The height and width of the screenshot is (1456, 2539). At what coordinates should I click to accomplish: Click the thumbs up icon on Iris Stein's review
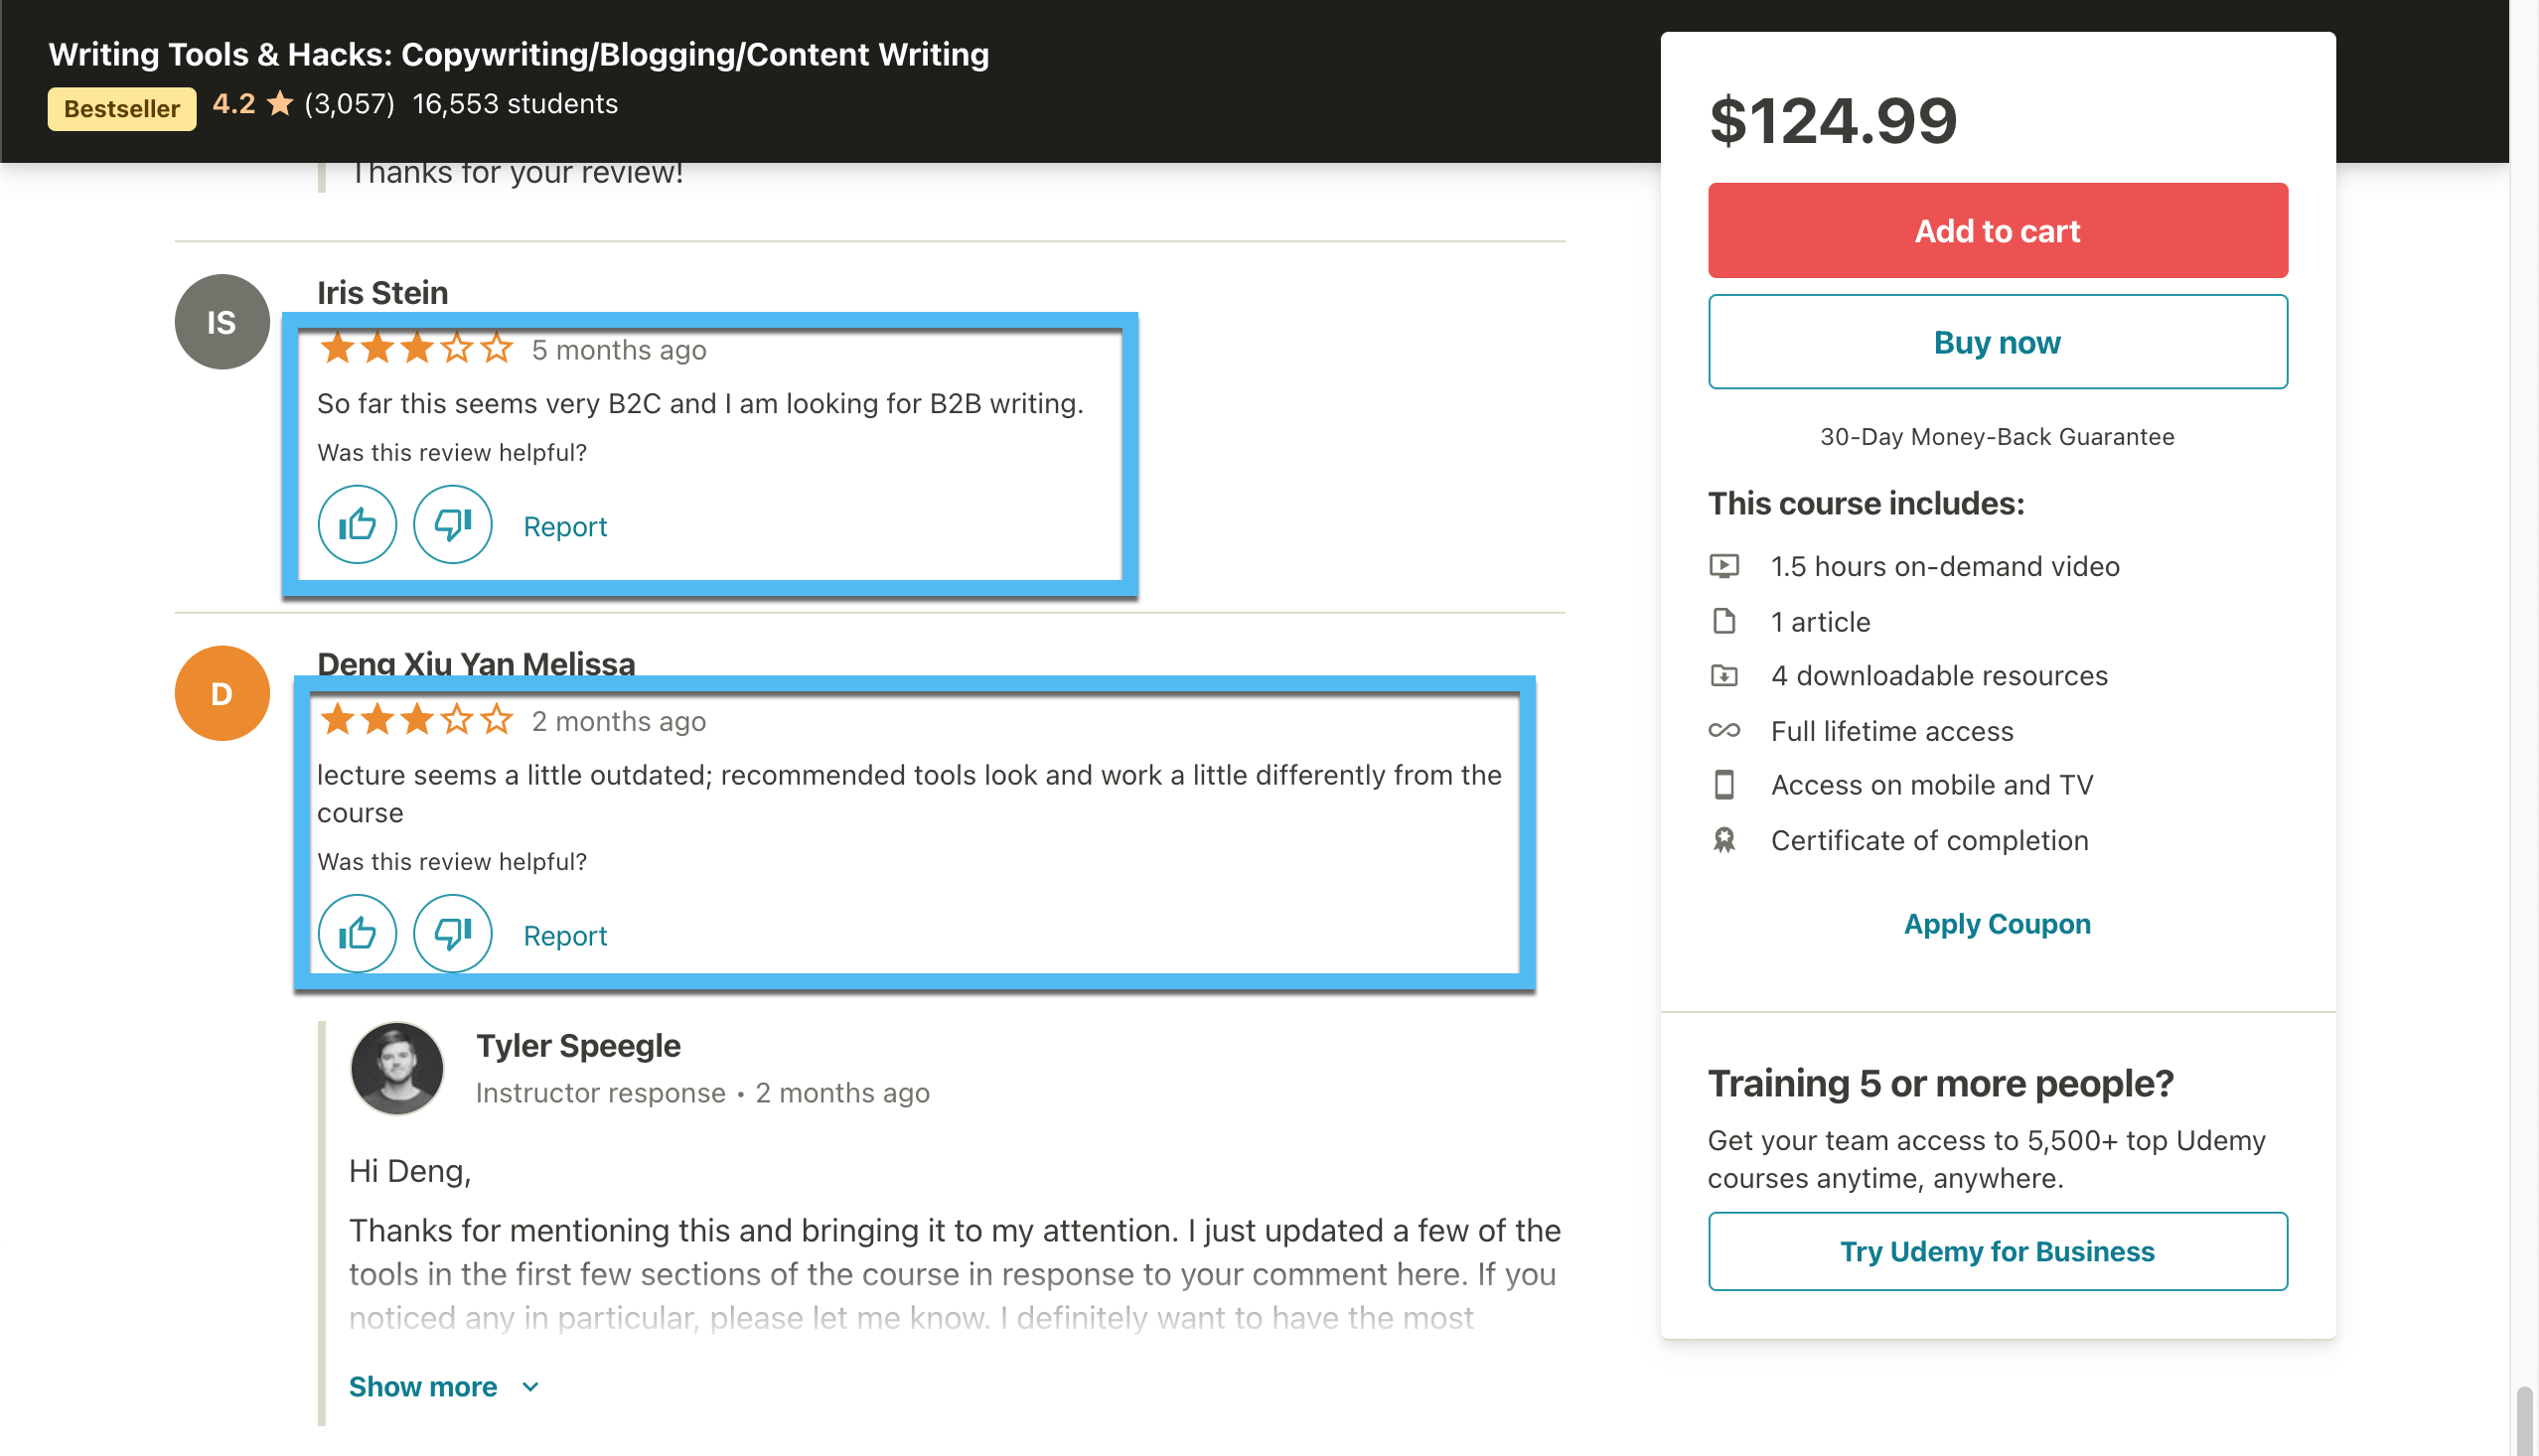(358, 523)
